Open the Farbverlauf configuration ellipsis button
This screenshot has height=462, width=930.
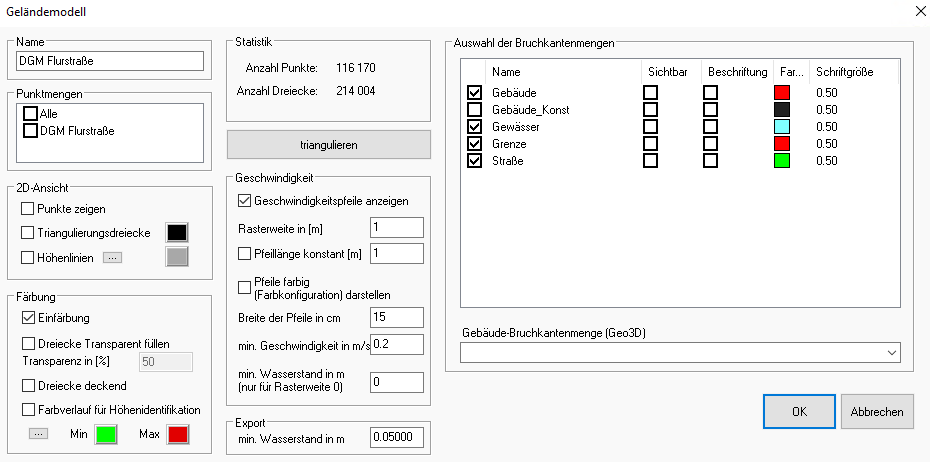pos(38,434)
